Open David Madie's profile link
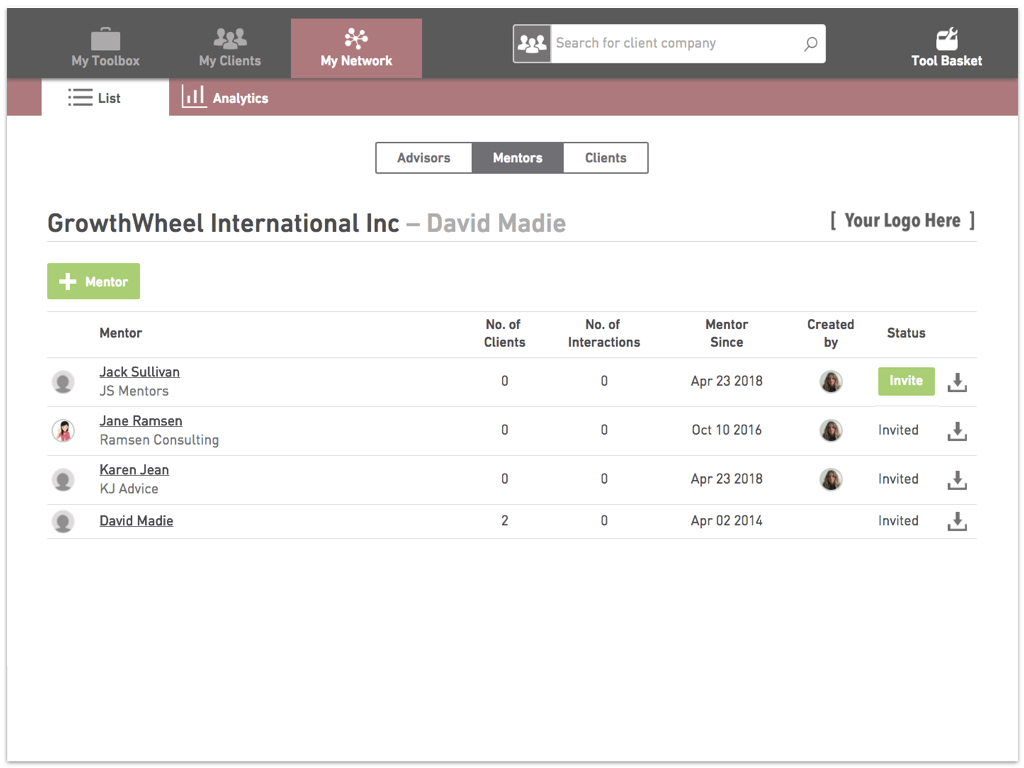 136,521
